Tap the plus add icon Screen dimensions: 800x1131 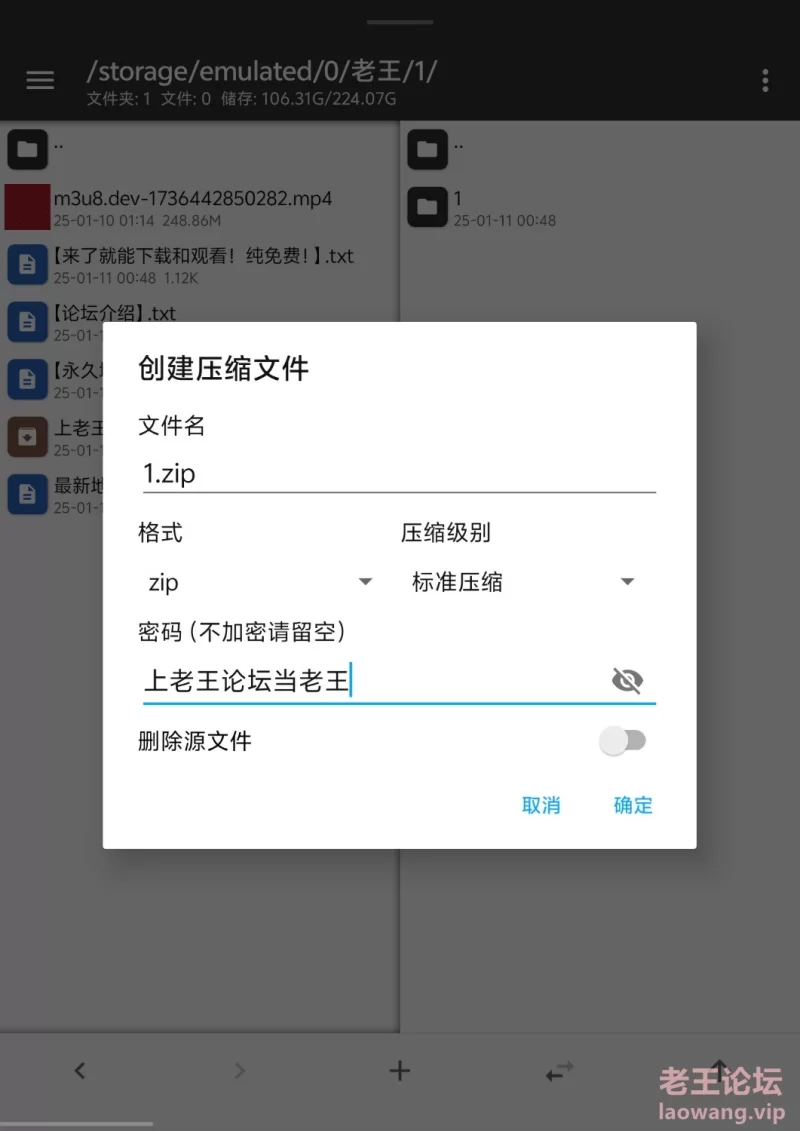pyautogui.click(x=400, y=1070)
